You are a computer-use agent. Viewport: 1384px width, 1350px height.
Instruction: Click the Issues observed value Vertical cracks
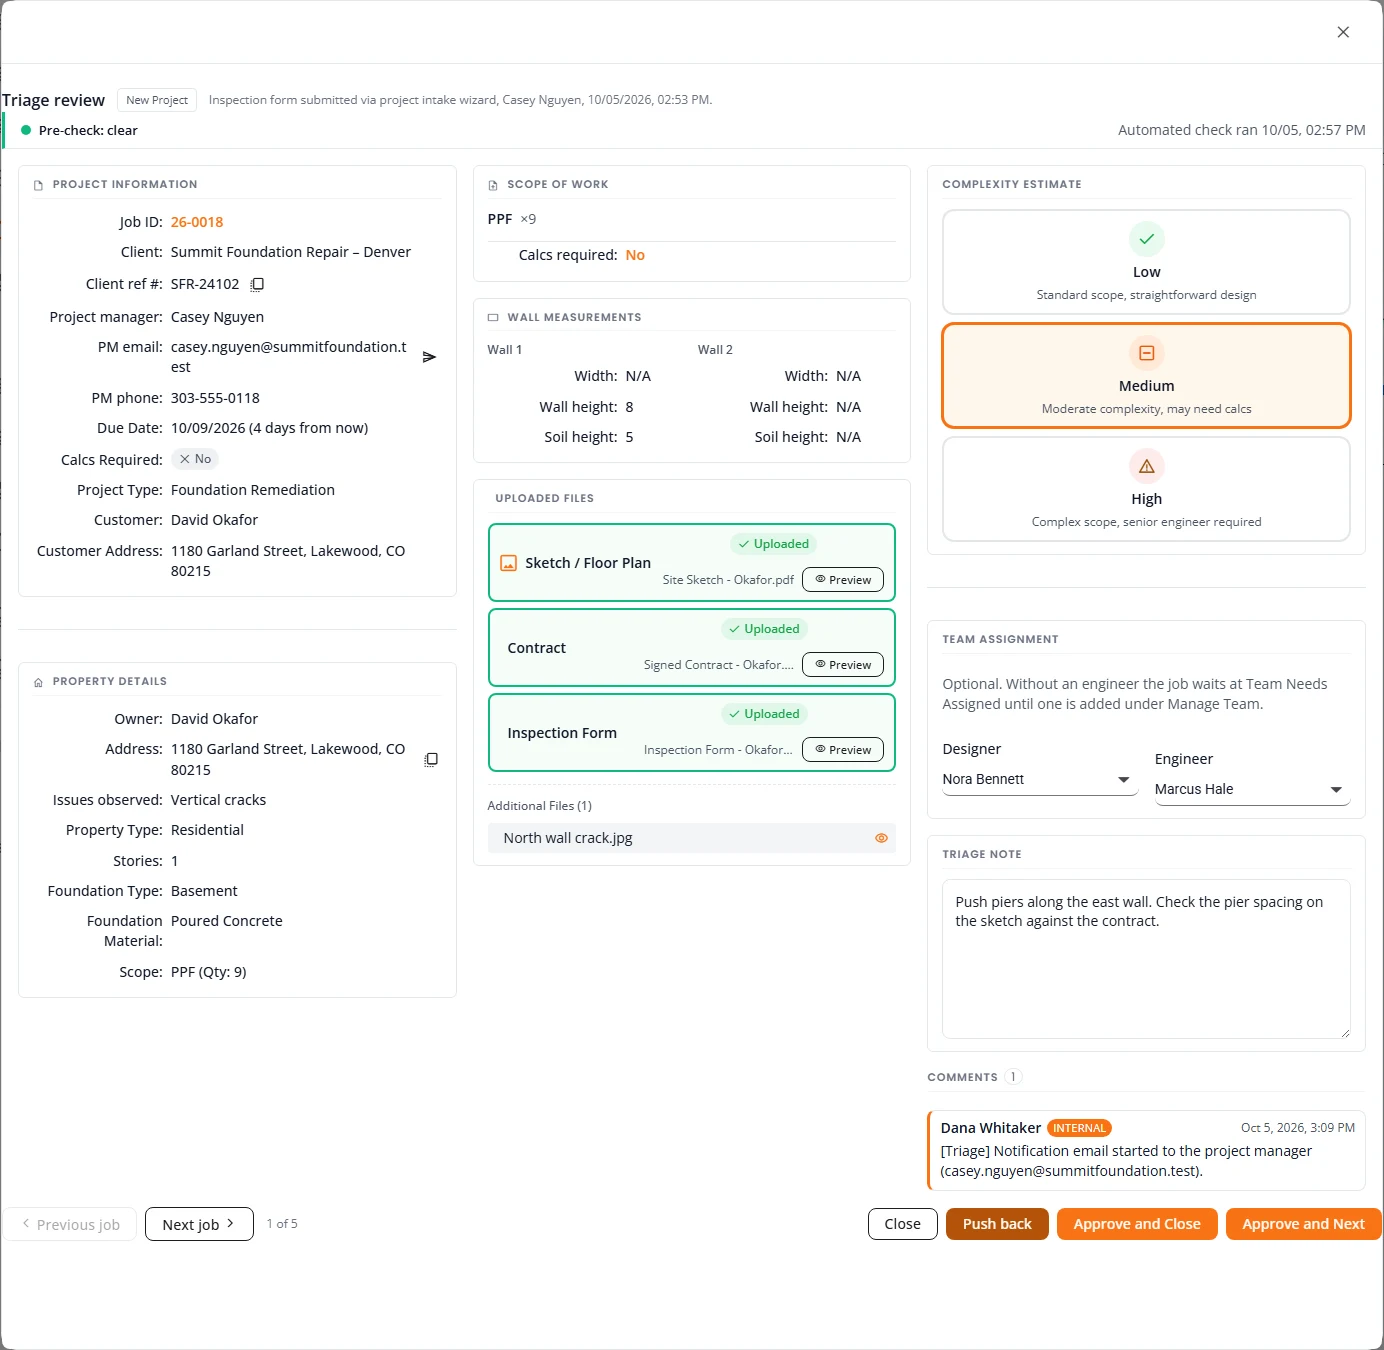(x=218, y=800)
